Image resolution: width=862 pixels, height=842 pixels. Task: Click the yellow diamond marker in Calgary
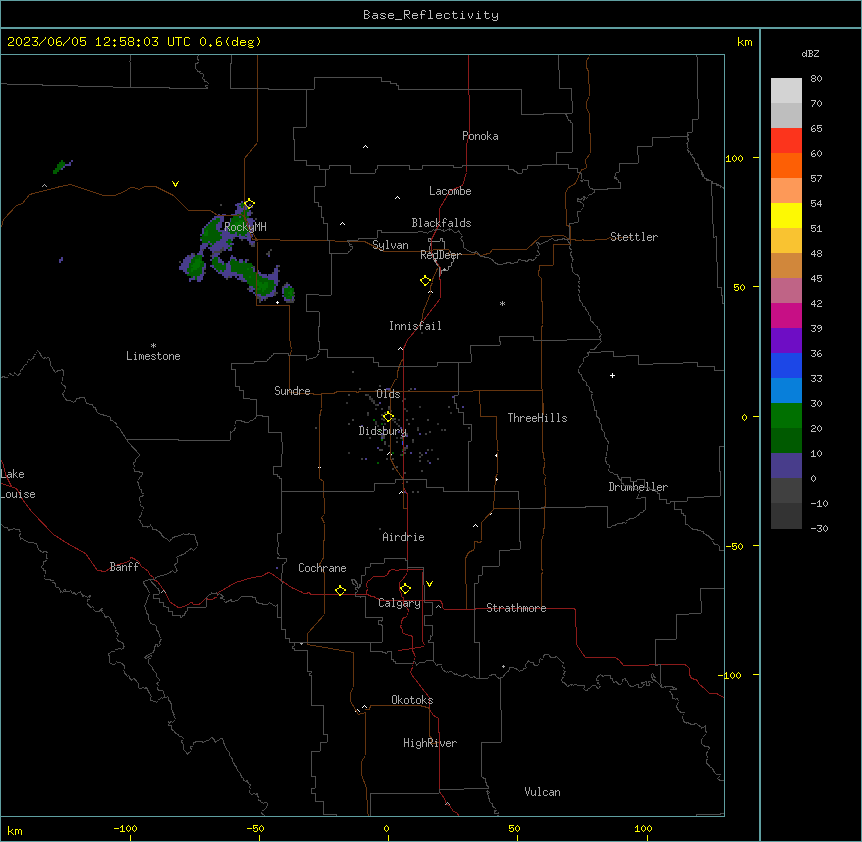[405, 589]
